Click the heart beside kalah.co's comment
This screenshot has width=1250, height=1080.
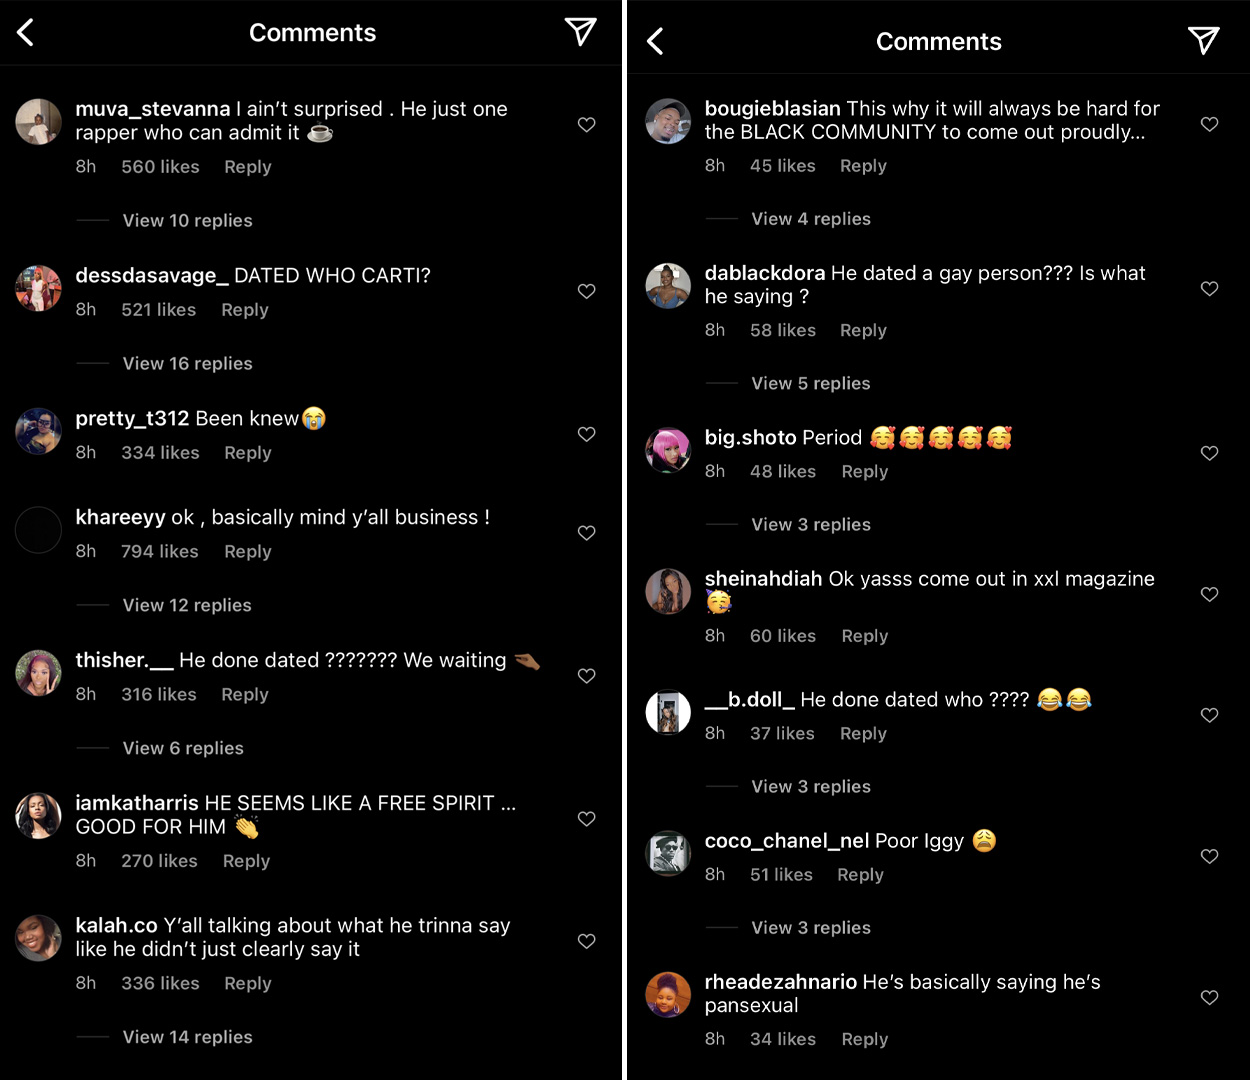click(587, 941)
